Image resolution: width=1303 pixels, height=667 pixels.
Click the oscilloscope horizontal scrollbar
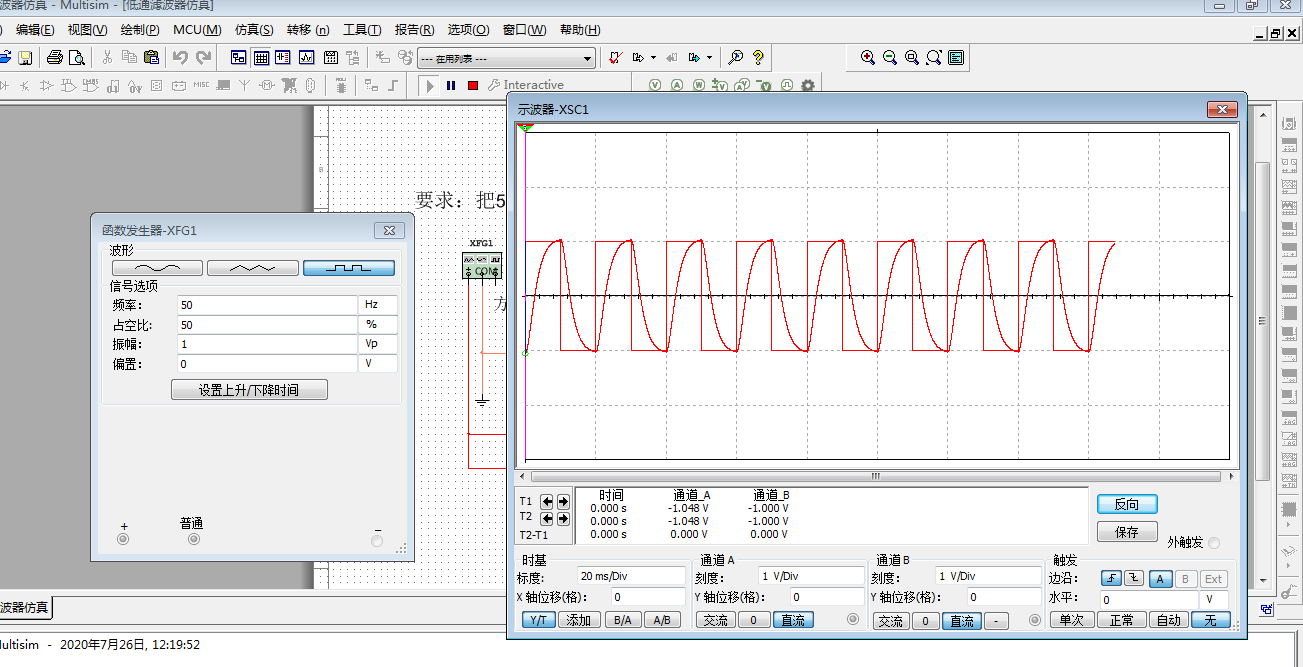point(877,476)
